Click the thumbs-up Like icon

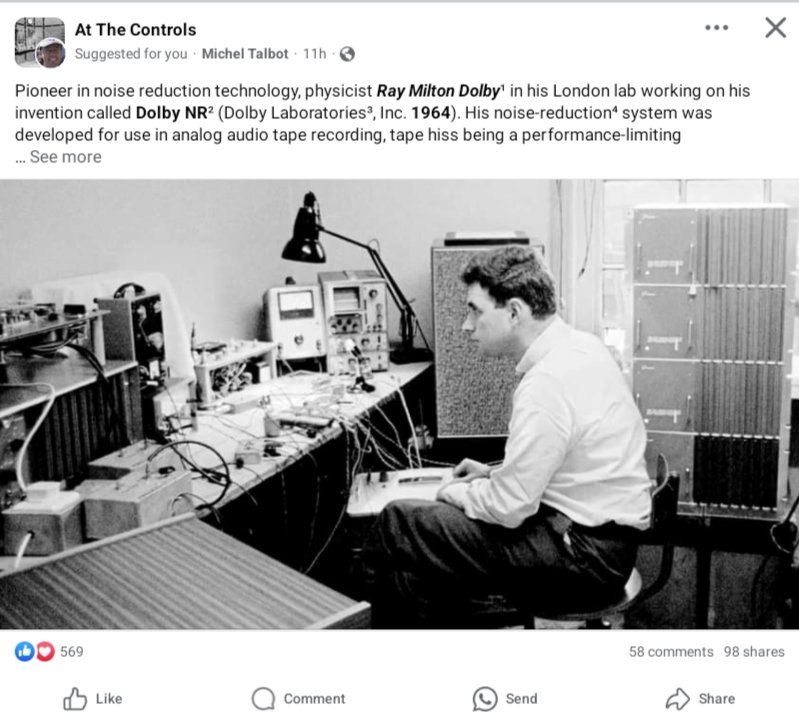[x=75, y=699]
